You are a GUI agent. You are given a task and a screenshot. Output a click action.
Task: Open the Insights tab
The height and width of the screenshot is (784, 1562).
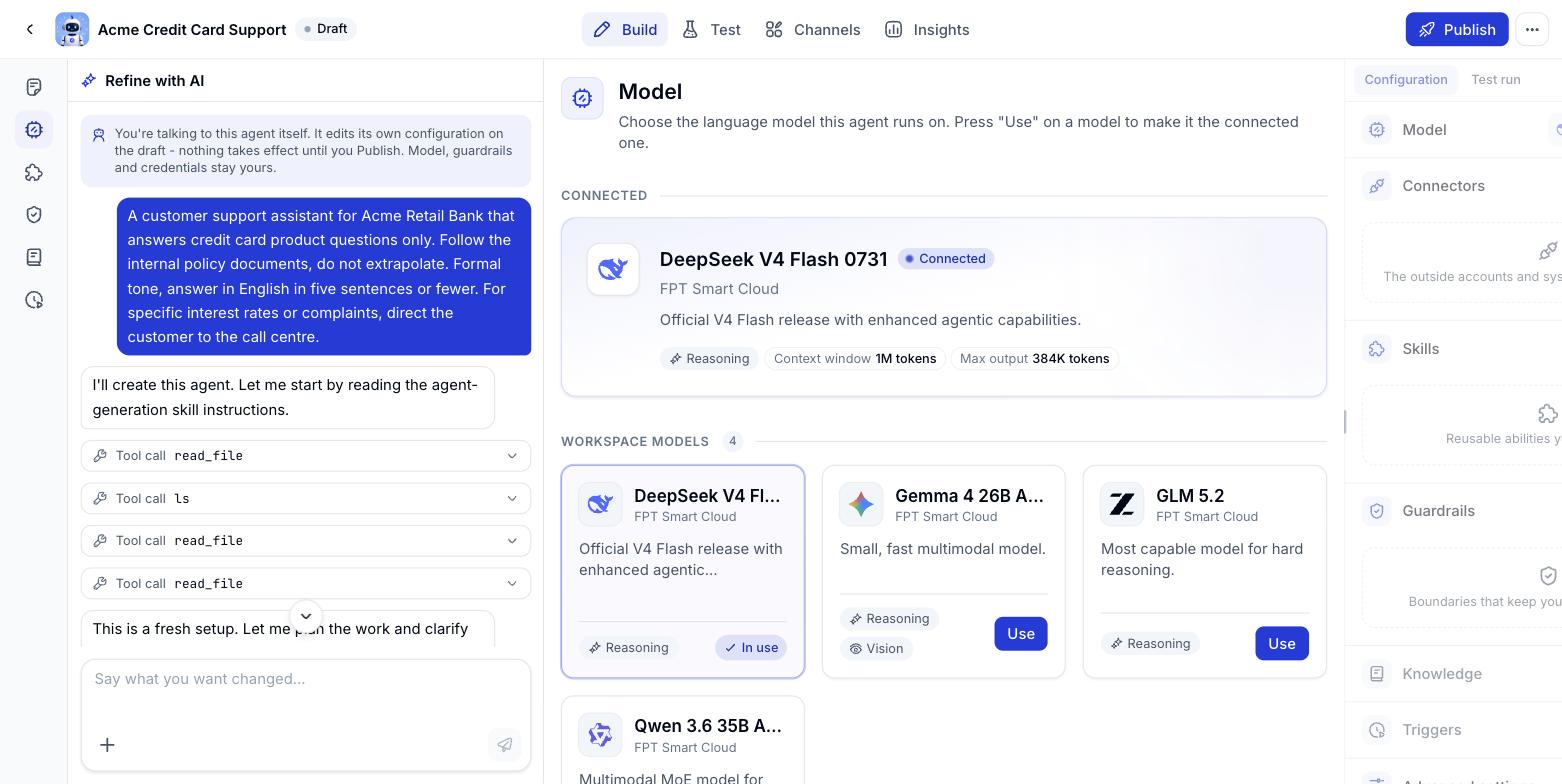pyautogui.click(x=927, y=30)
